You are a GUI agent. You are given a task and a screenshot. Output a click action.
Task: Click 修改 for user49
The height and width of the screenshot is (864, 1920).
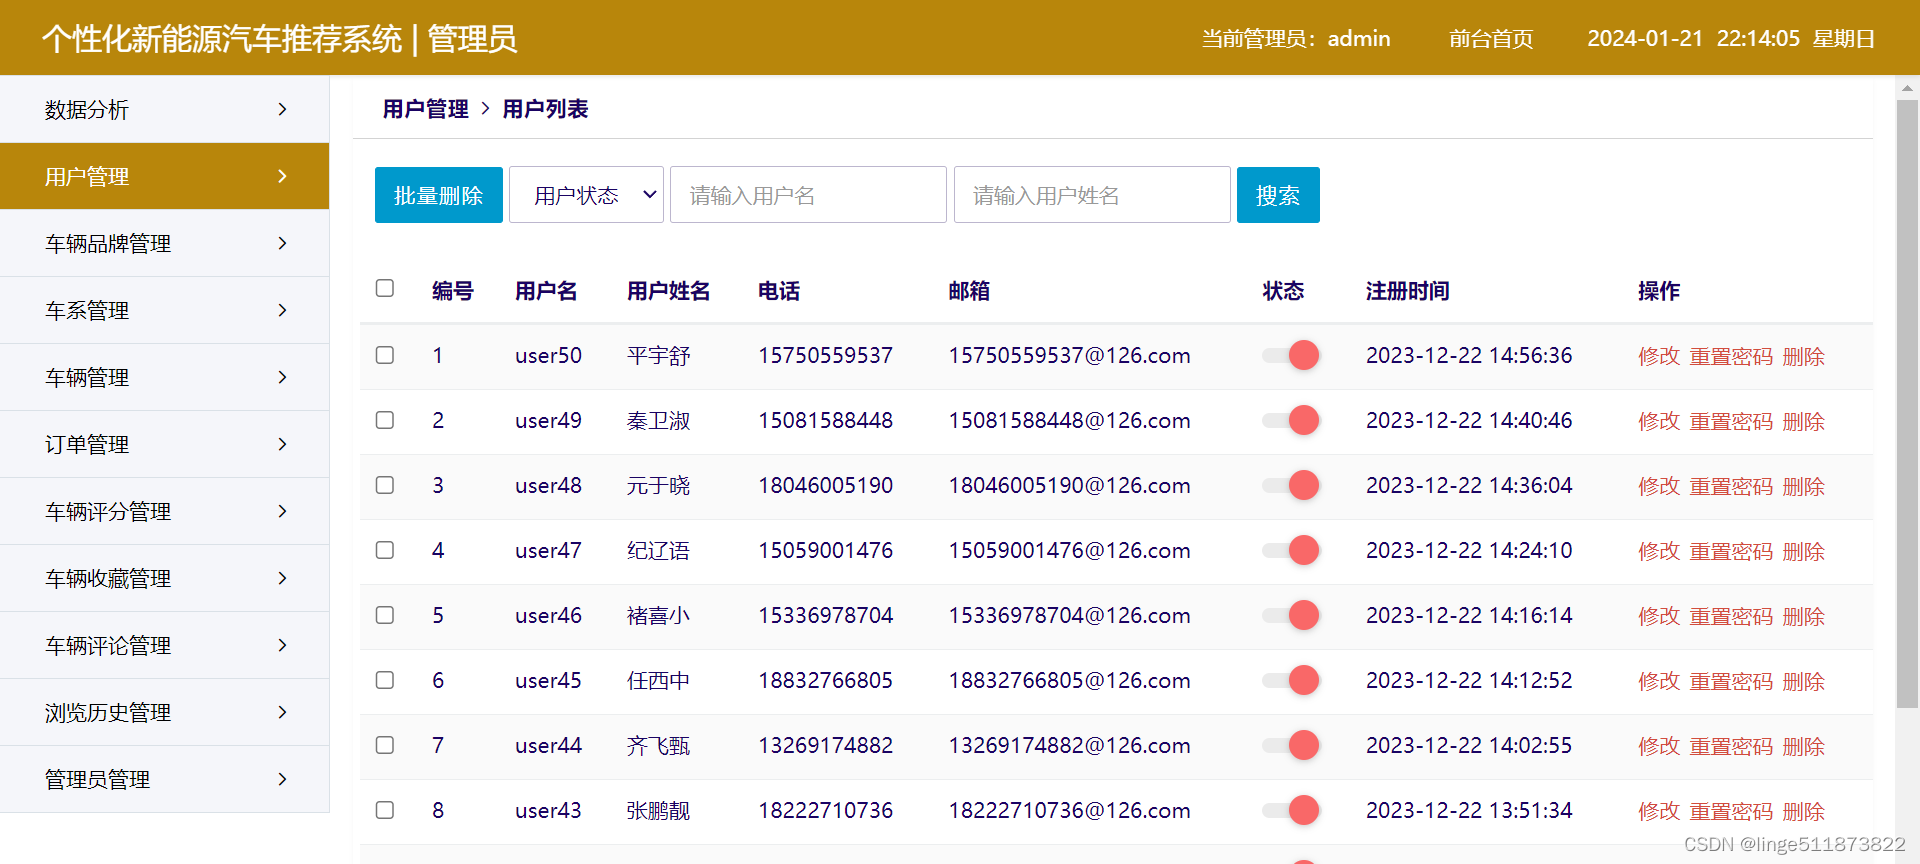(x=1659, y=421)
